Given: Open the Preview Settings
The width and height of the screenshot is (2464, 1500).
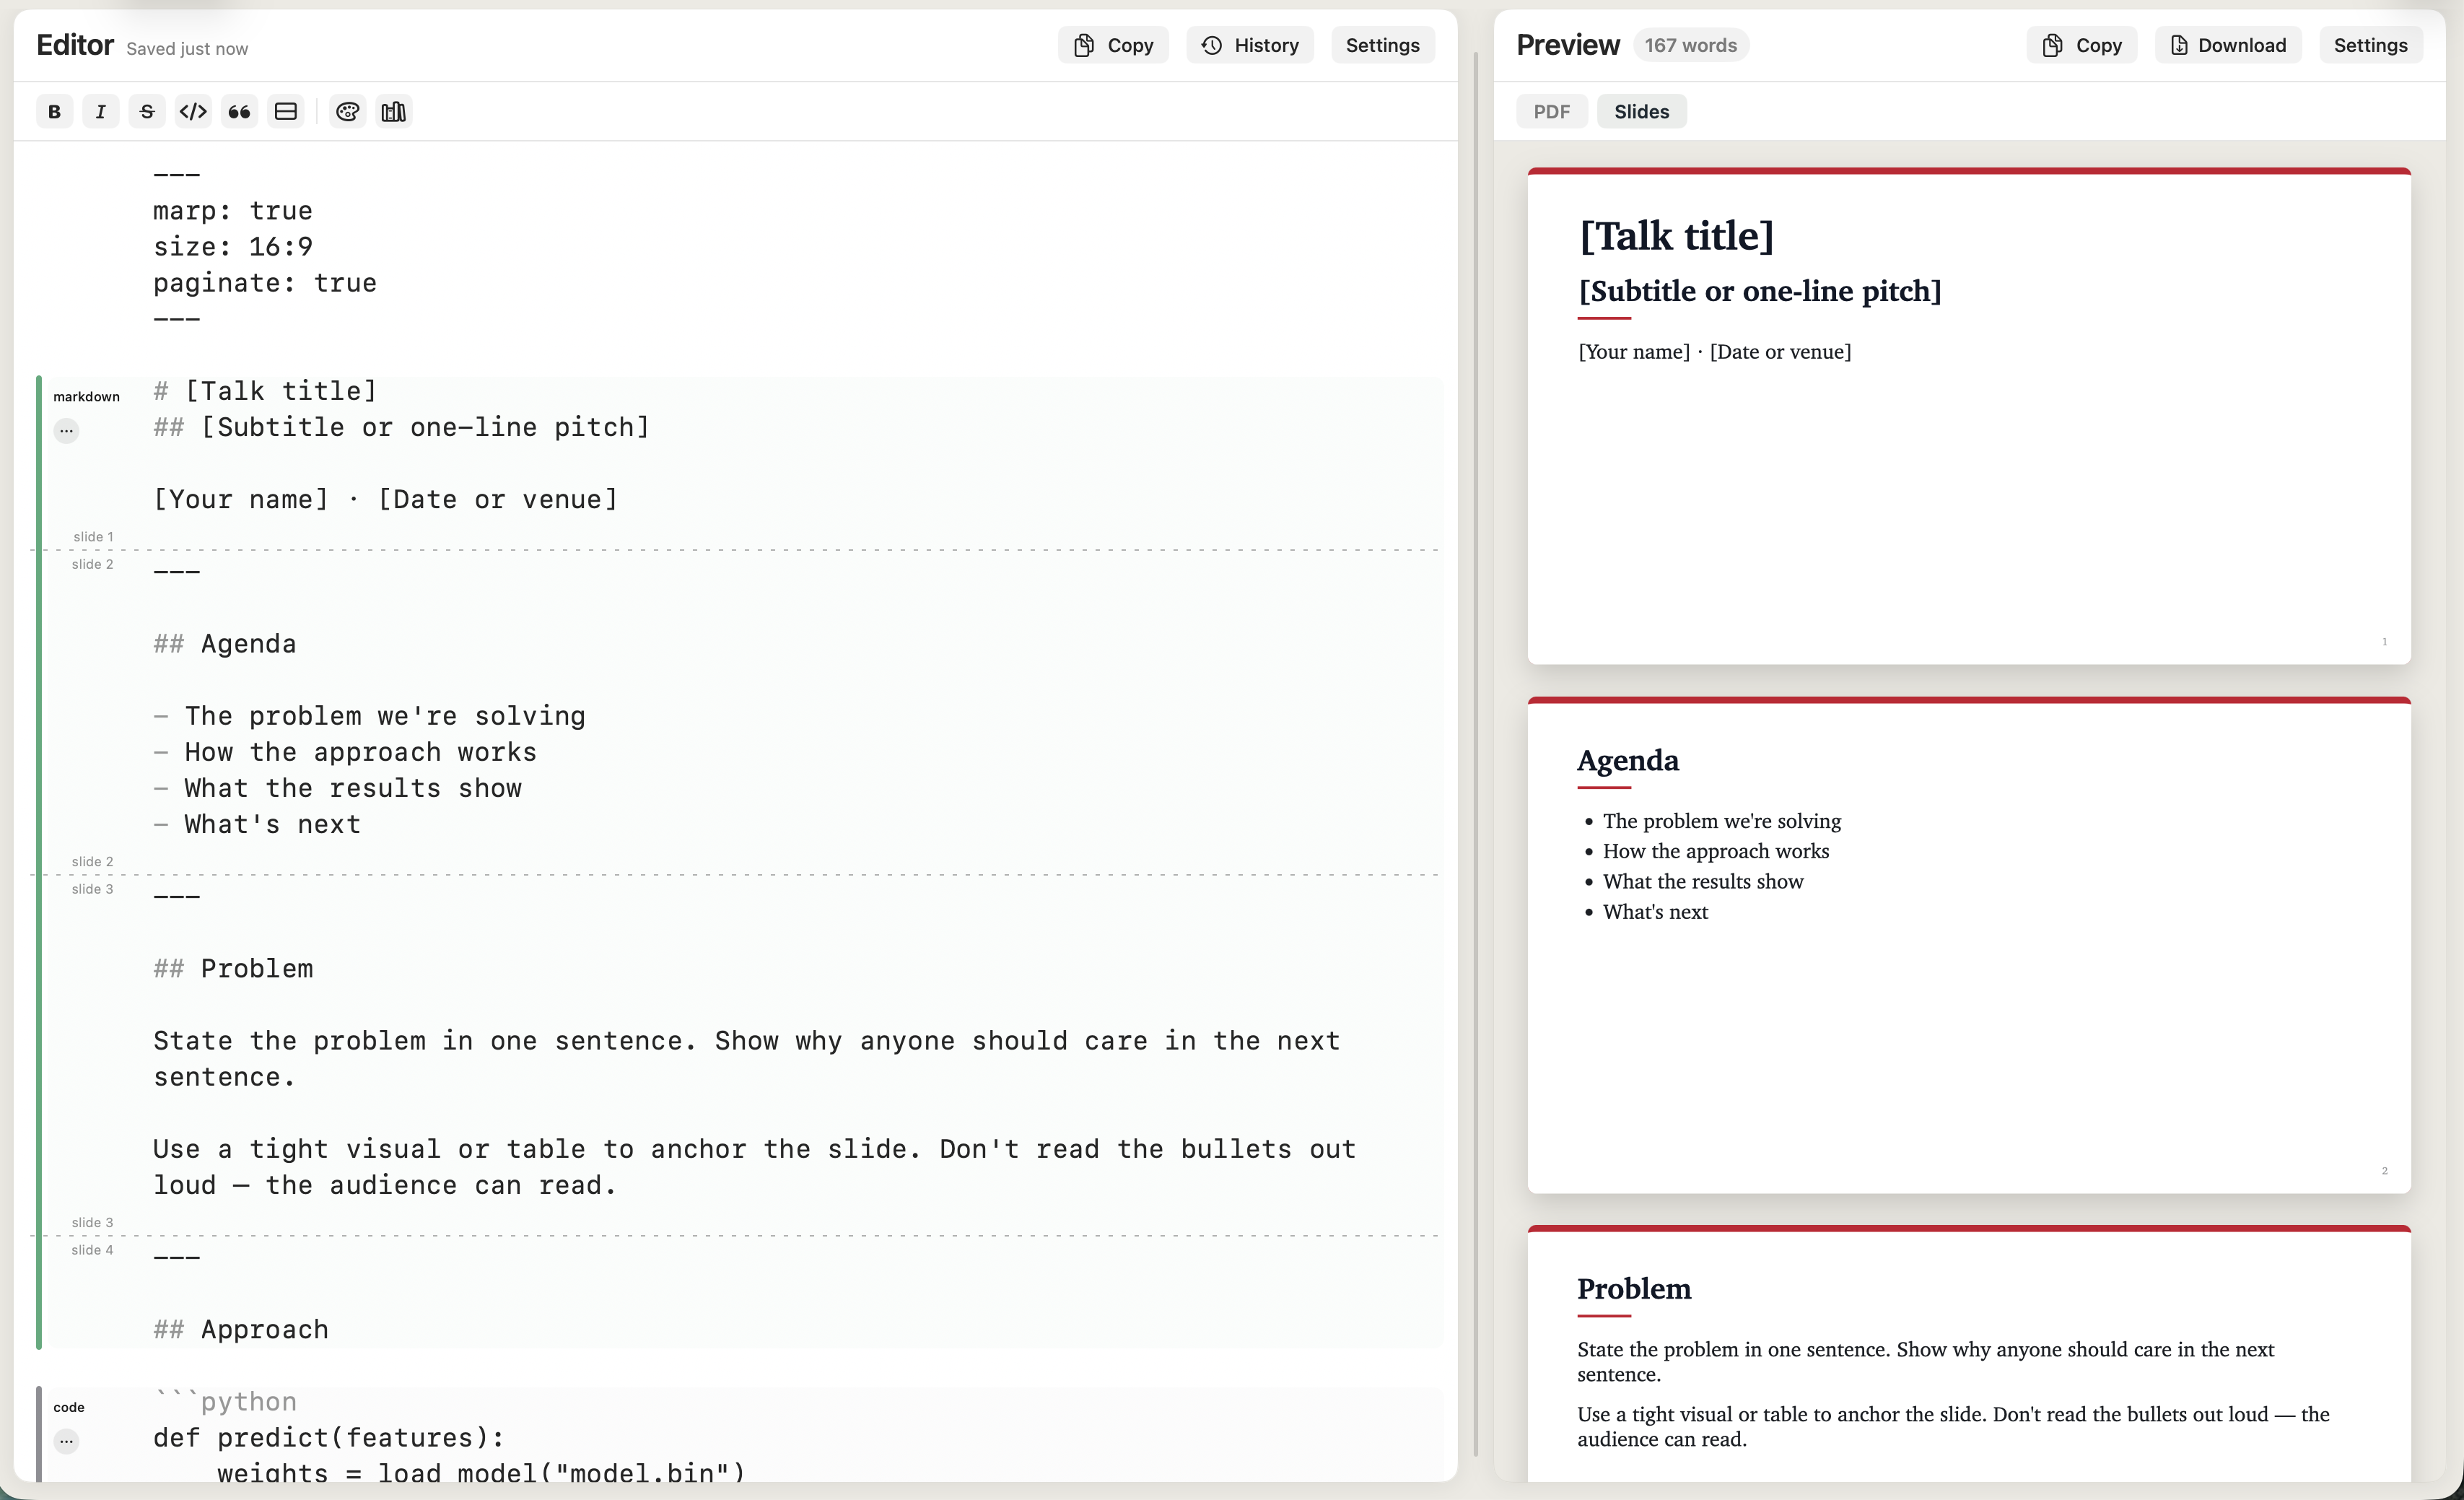Looking at the screenshot, I should [2371, 45].
